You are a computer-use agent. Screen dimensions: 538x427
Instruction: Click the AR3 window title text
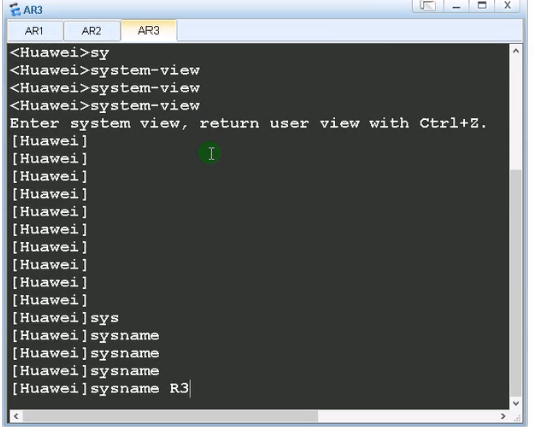point(33,10)
